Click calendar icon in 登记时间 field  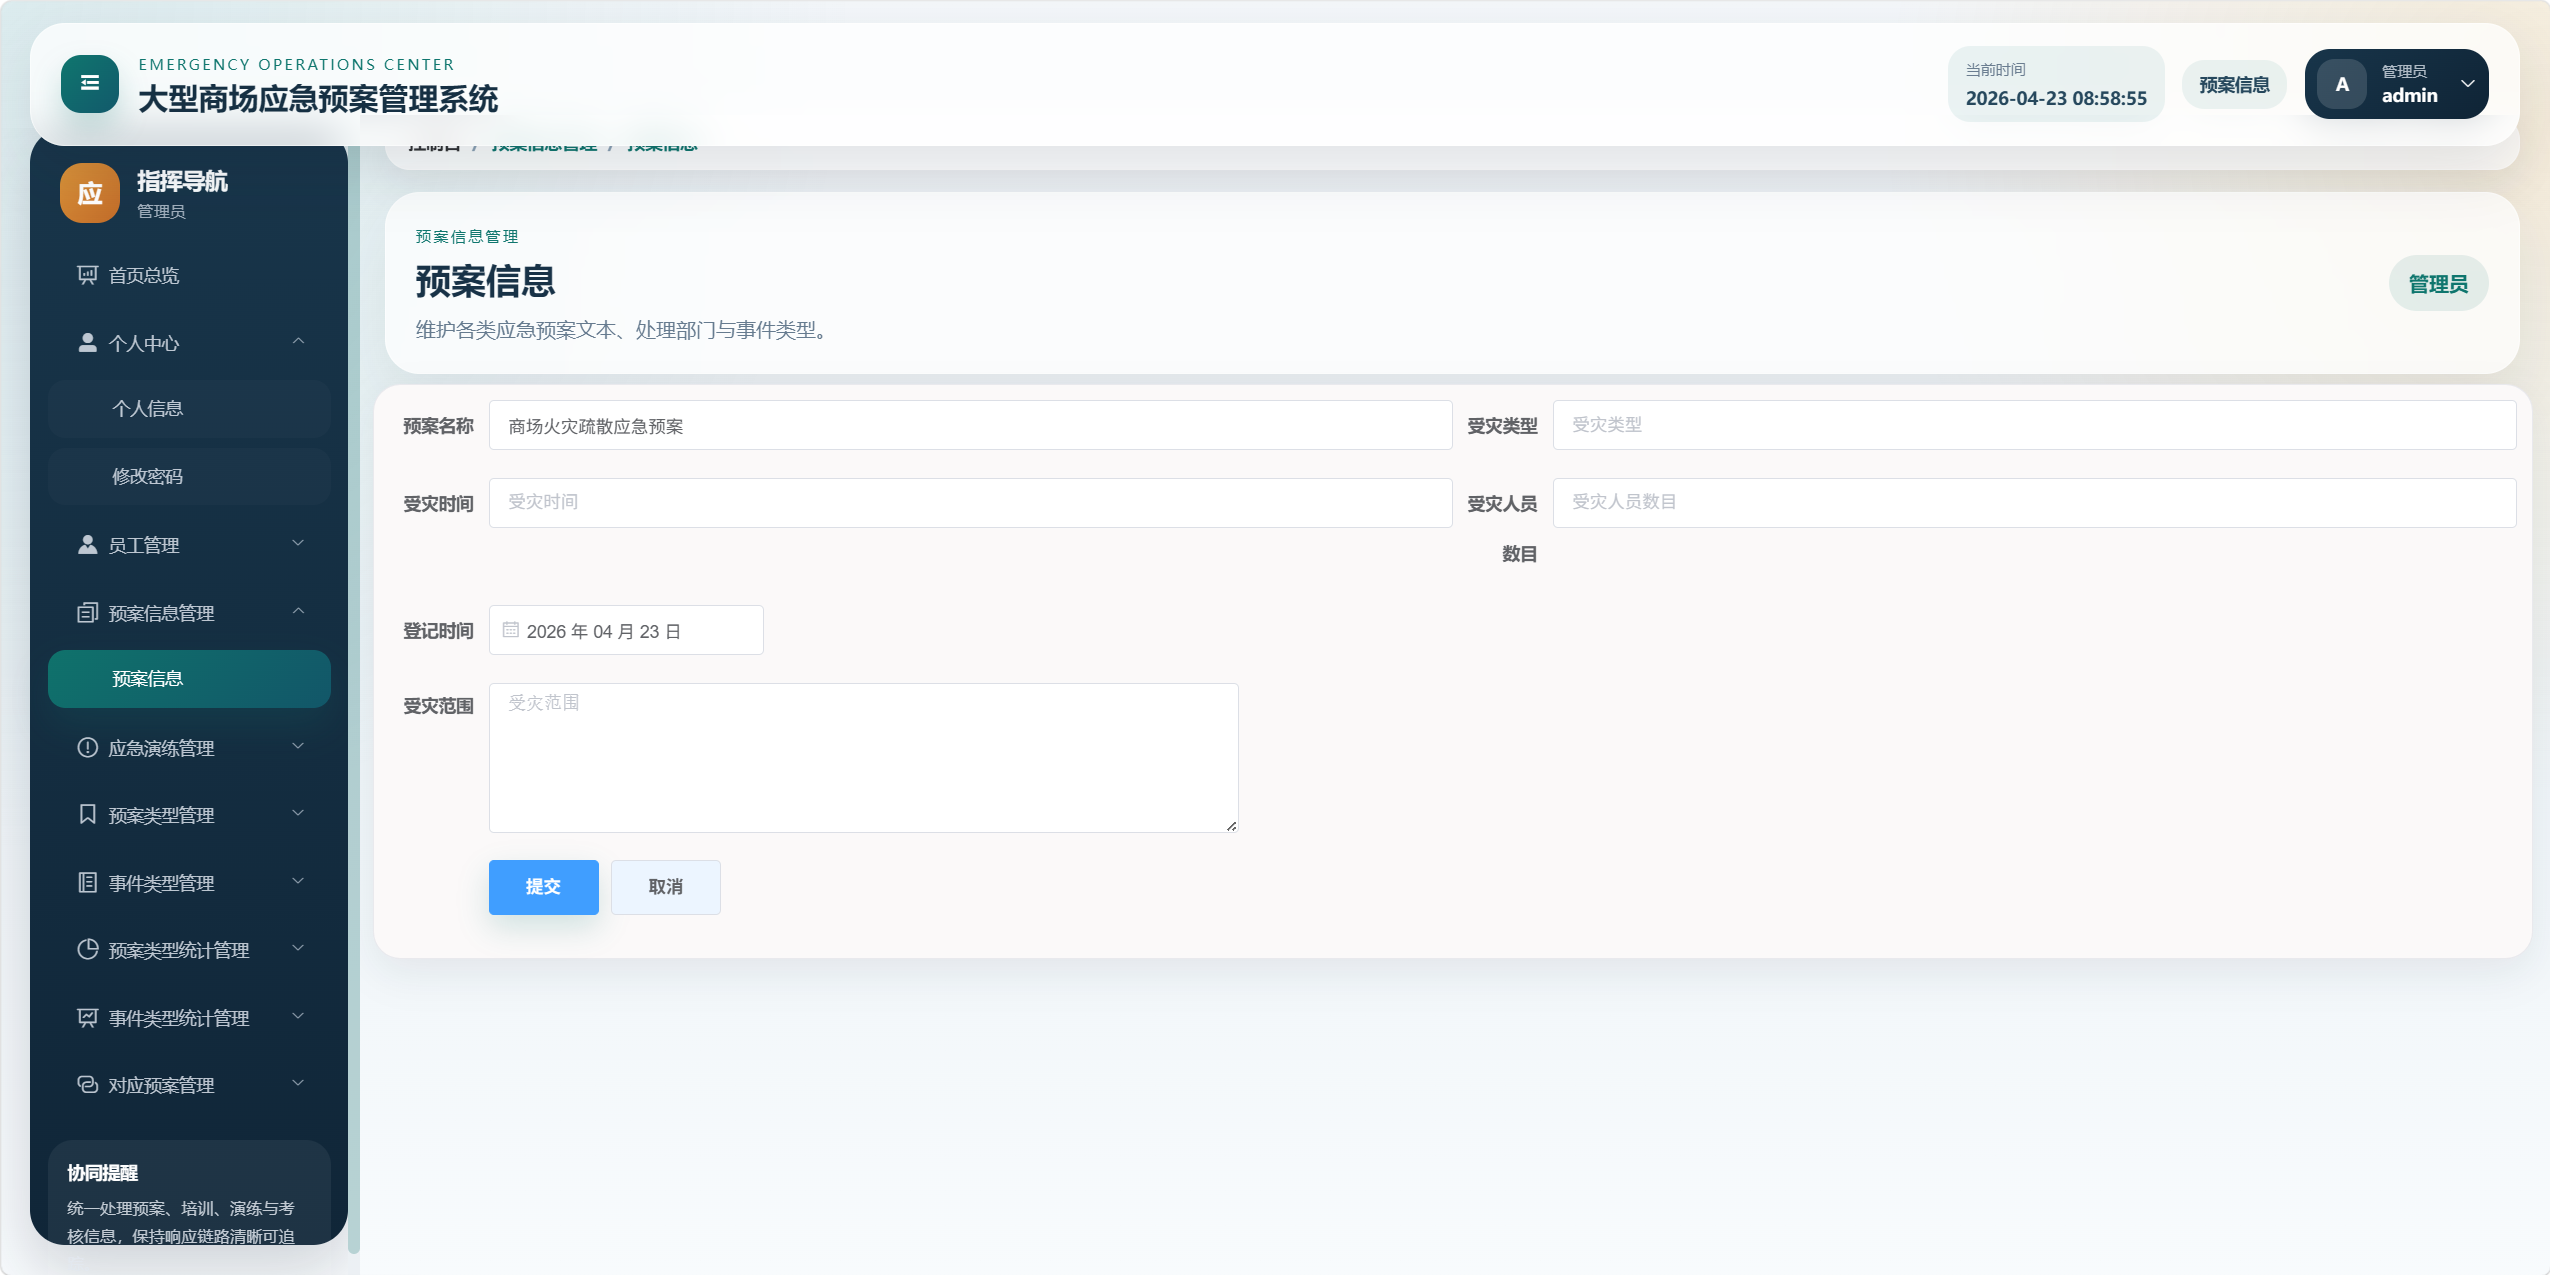[x=511, y=631]
